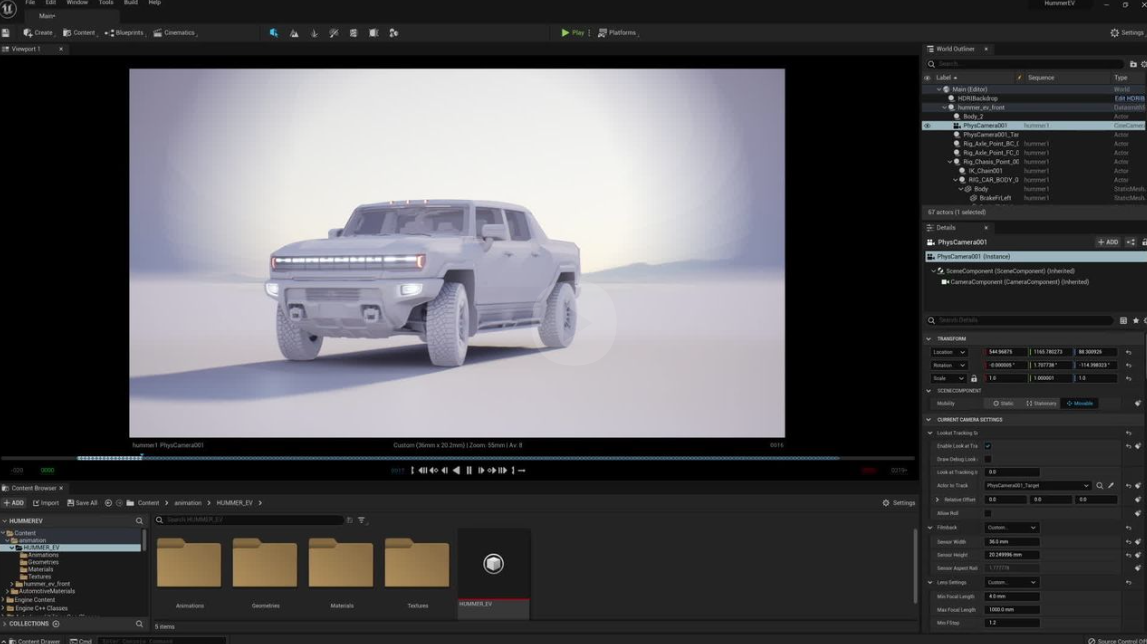Switch to Landscape mode icon
1147x644 pixels.
(294, 33)
